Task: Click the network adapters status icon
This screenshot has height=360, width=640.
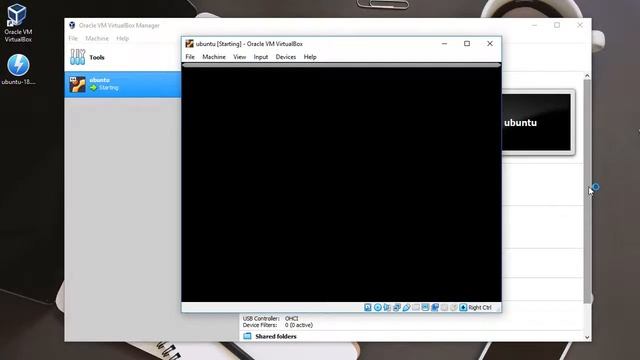Action: [x=397, y=307]
